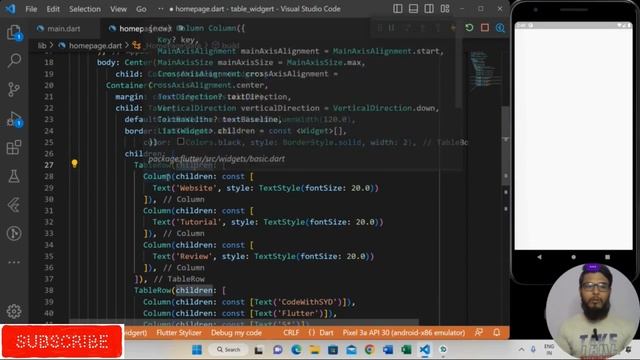Click the circular git graph activity bar icon
640x360 pixels.
pyautogui.click(x=14, y=233)
